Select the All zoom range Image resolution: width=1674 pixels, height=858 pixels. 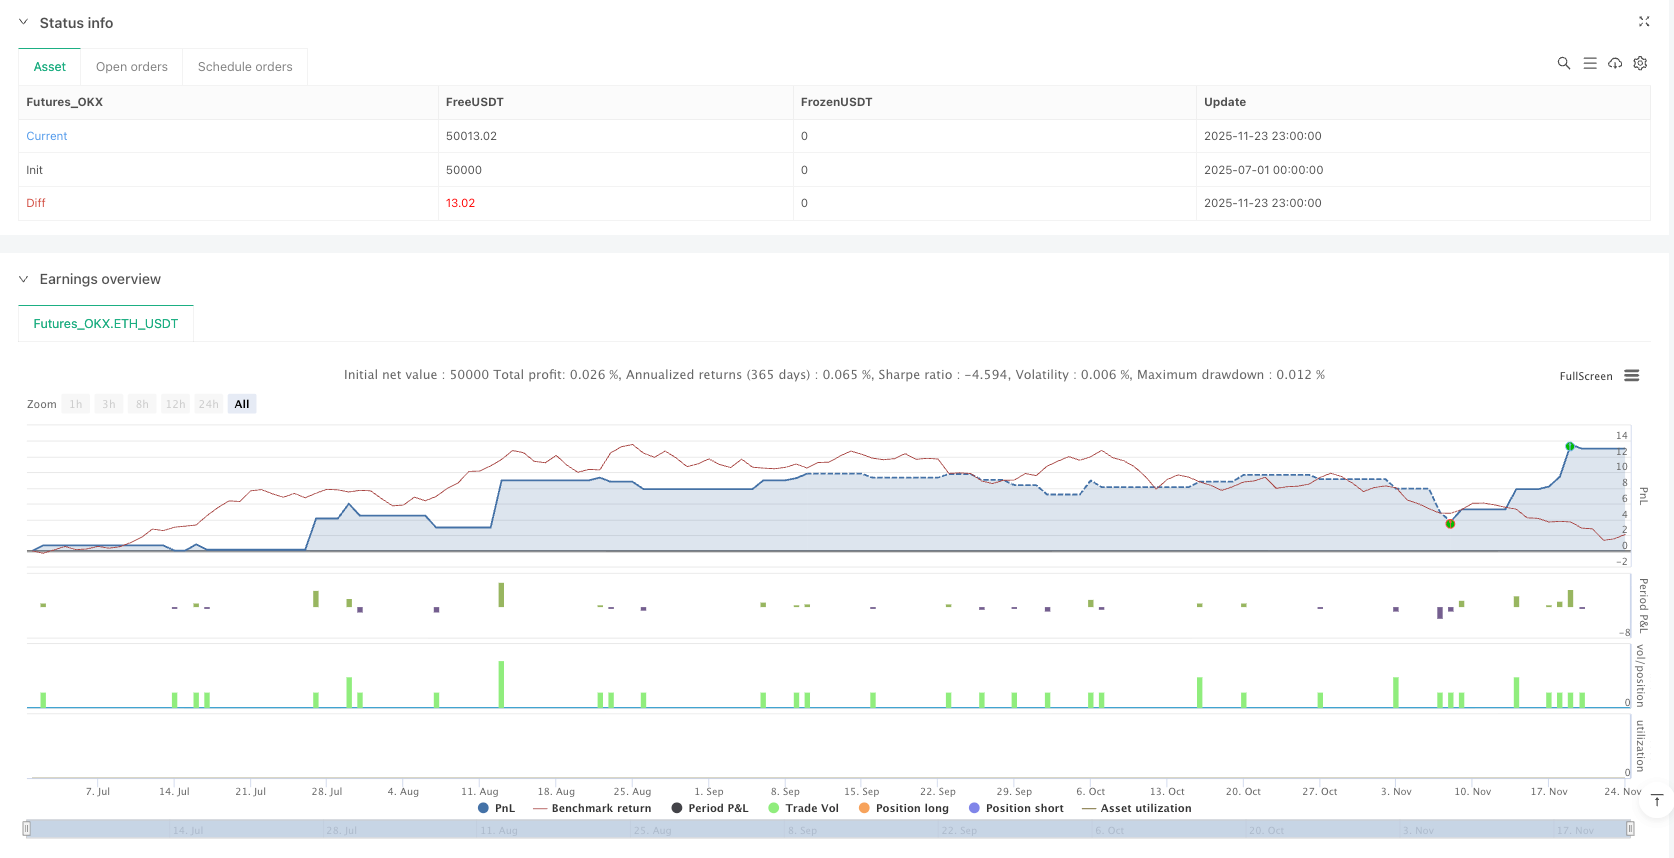click(242, 404)
